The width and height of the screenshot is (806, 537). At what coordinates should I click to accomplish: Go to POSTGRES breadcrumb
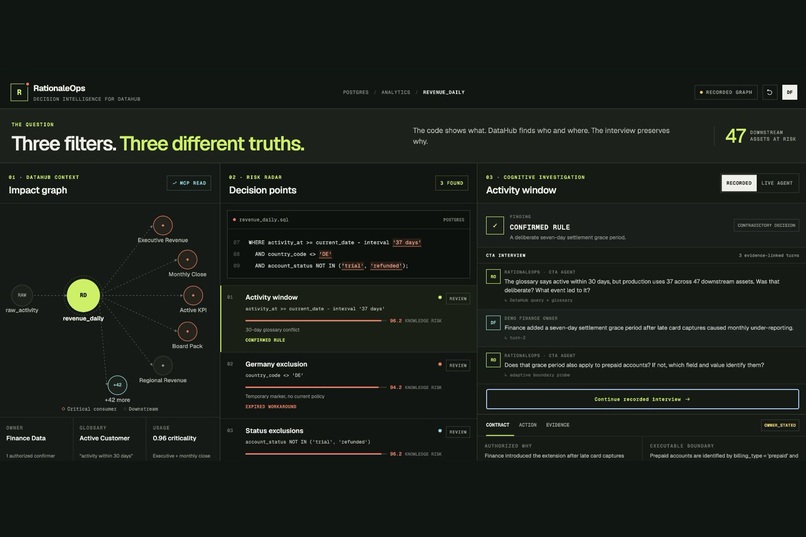click(x=356, y=92)
